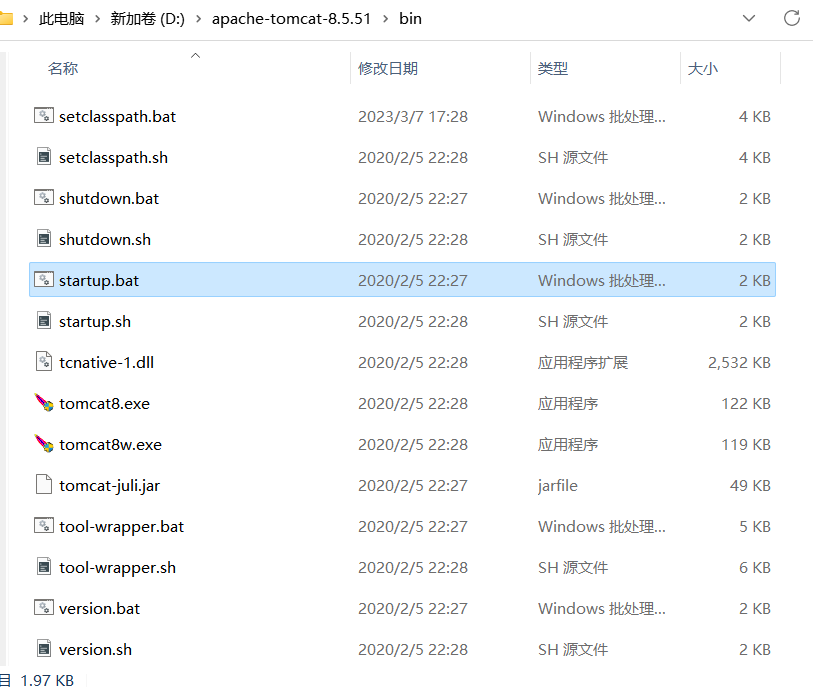
Task: Sort files by 大小 column header
Action: (x=703, y=68)
